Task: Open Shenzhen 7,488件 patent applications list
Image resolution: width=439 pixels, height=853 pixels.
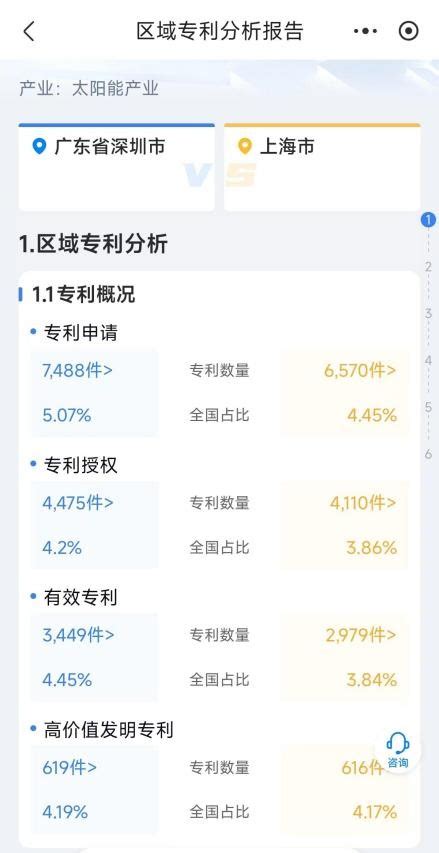Action: pyautogui.click(x=77, y=370)
